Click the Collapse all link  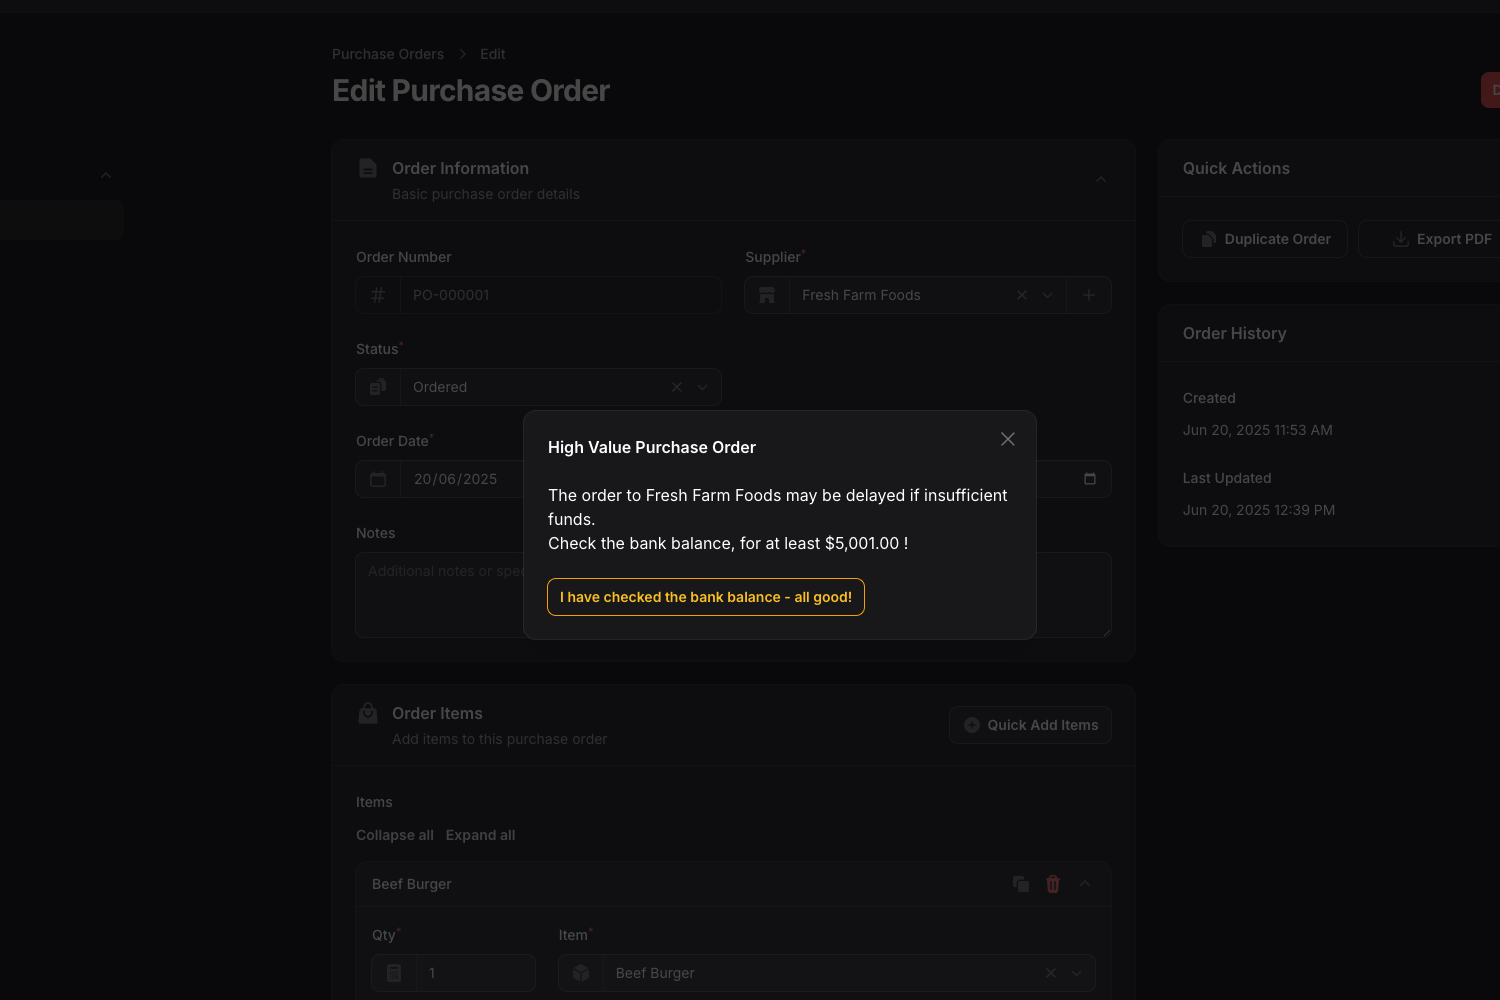coord(394,835)
